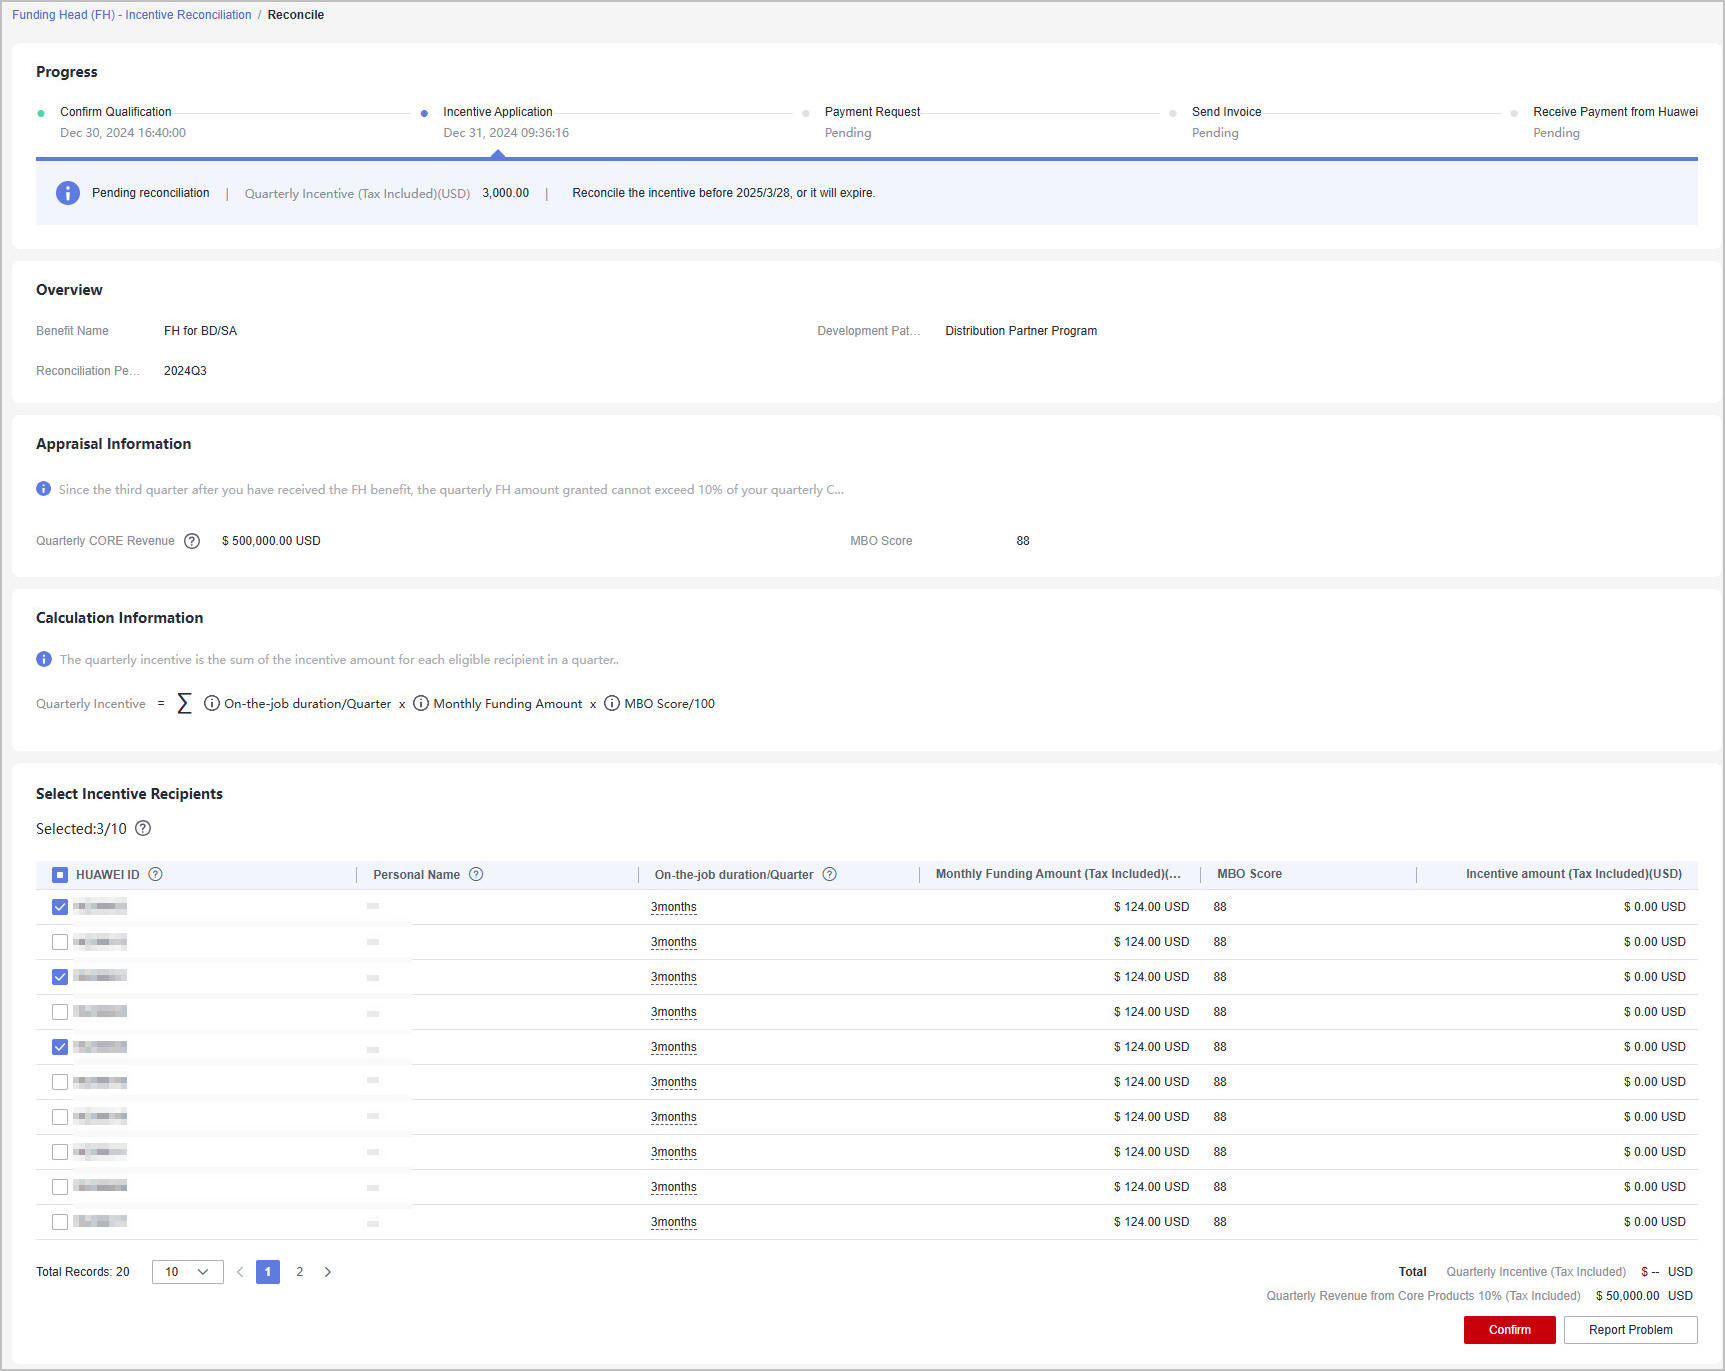Click help icon next to Selected:3/10
Screen dimensions: 1725x1371
(x=143, y=829)
